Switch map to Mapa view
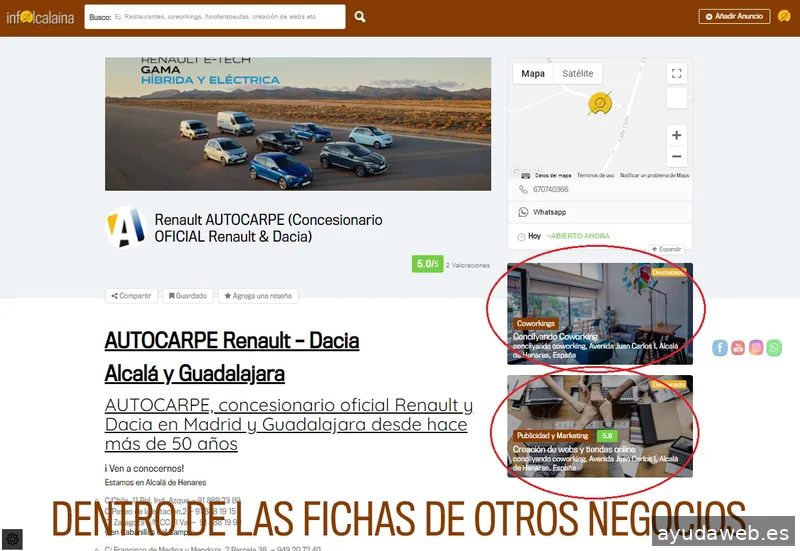 533,73
